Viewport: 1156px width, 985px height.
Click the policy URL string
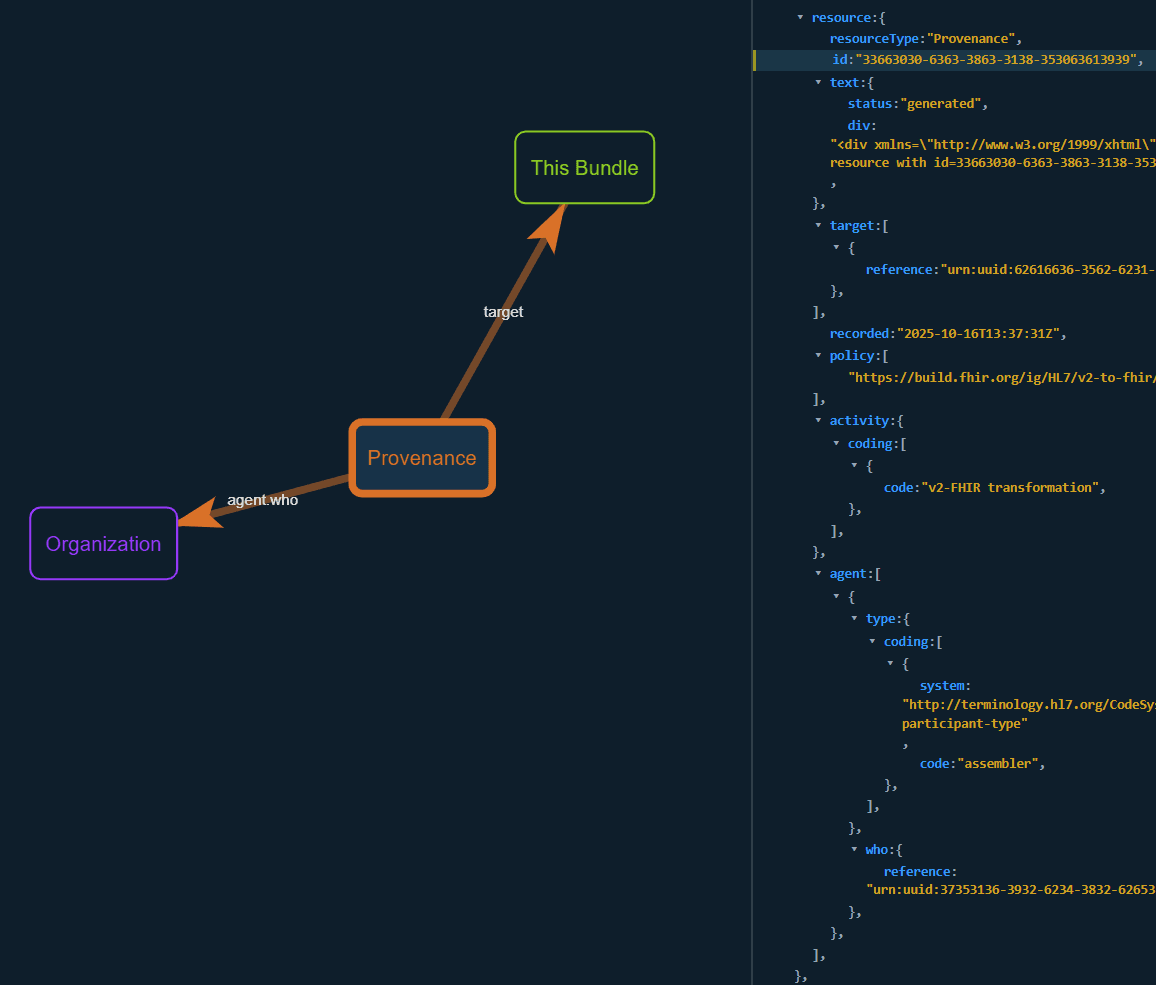[x=1002, y=377]
